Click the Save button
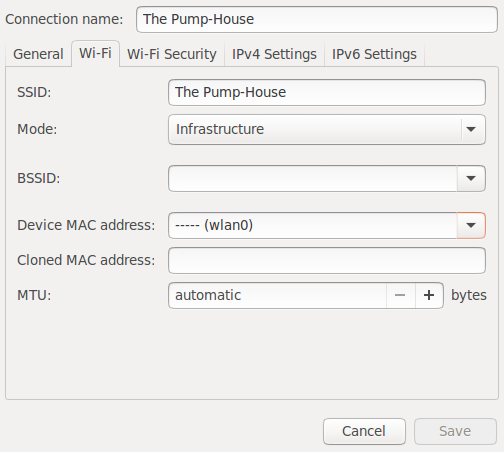This screenshot has height=452, width=504. 455,431
